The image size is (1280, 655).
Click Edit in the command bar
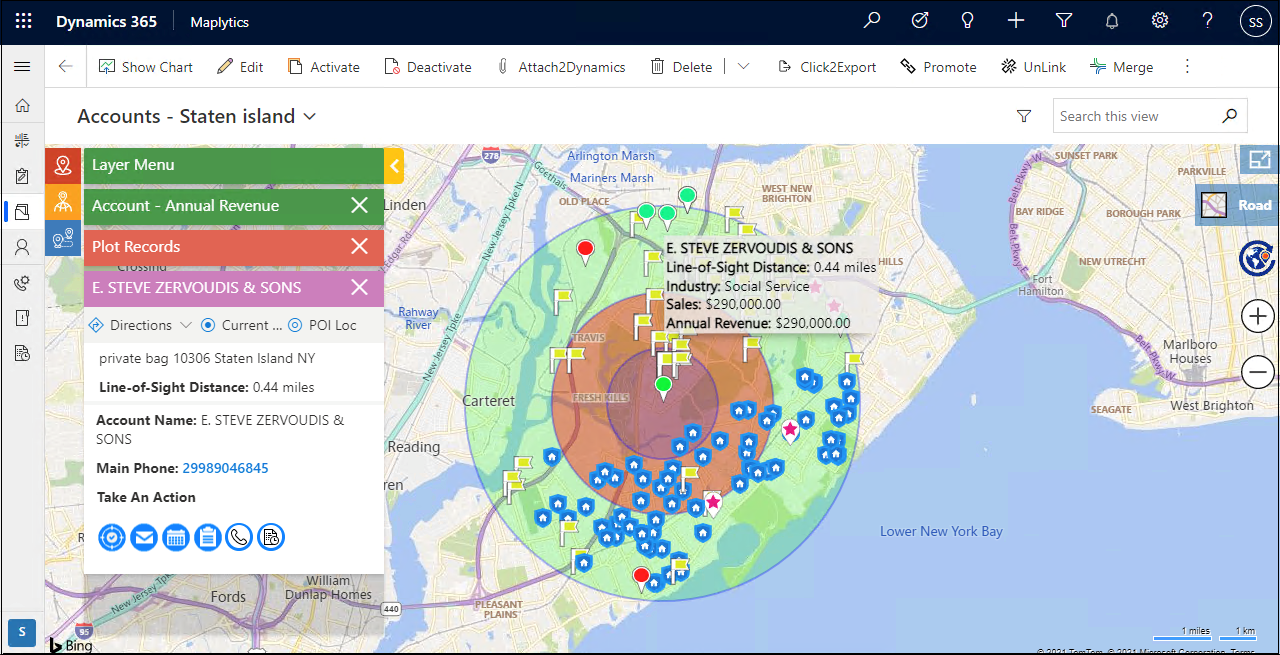point(240,67)
